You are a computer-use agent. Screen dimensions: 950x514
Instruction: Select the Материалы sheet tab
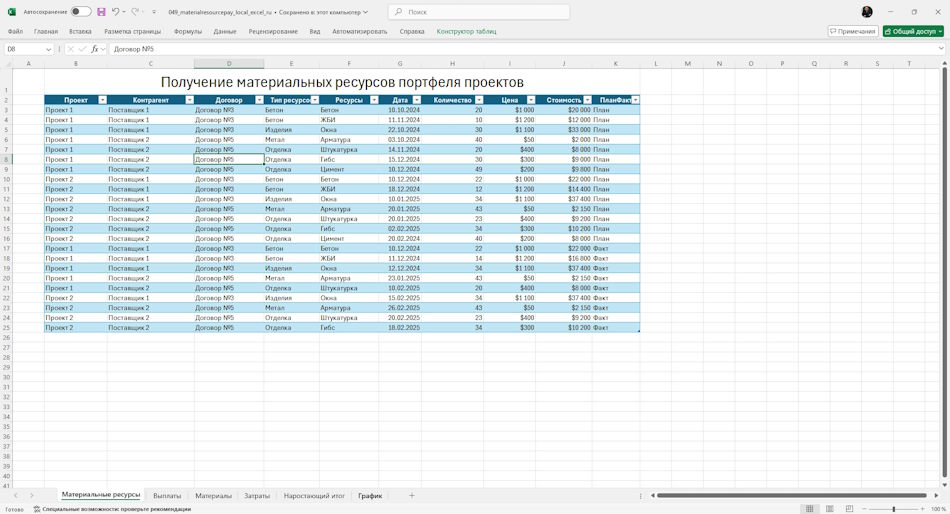point(214,496)
